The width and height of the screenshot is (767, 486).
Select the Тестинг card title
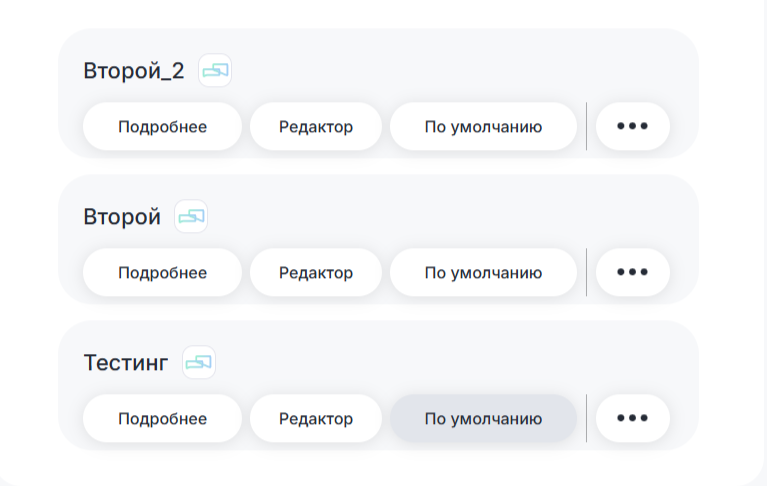click(126, 363)
